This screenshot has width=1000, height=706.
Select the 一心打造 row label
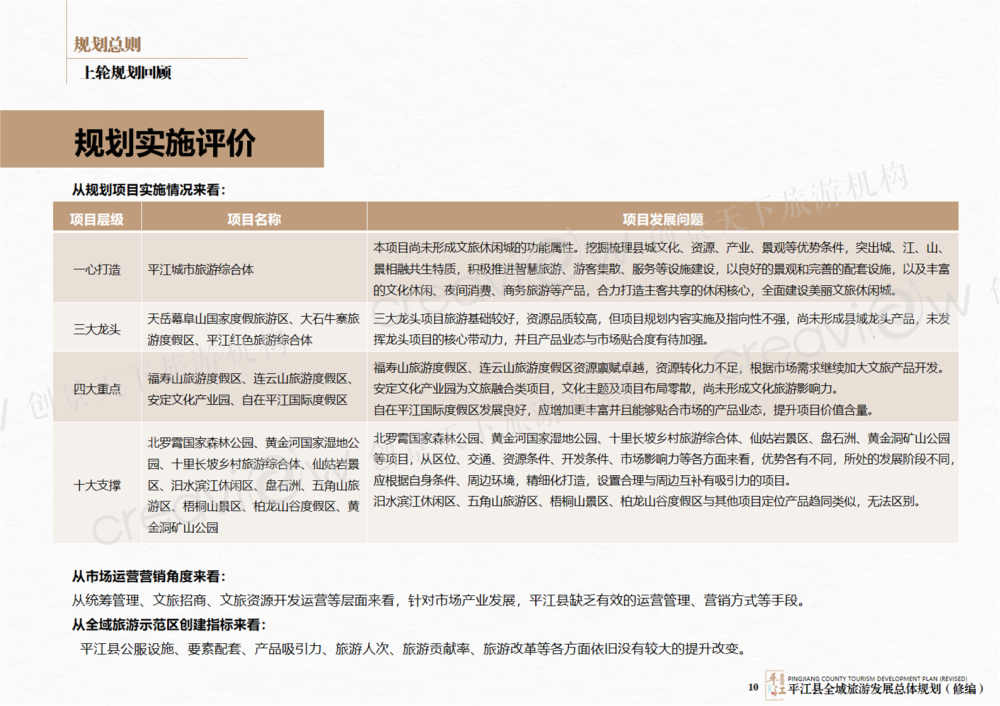[96, 269]
